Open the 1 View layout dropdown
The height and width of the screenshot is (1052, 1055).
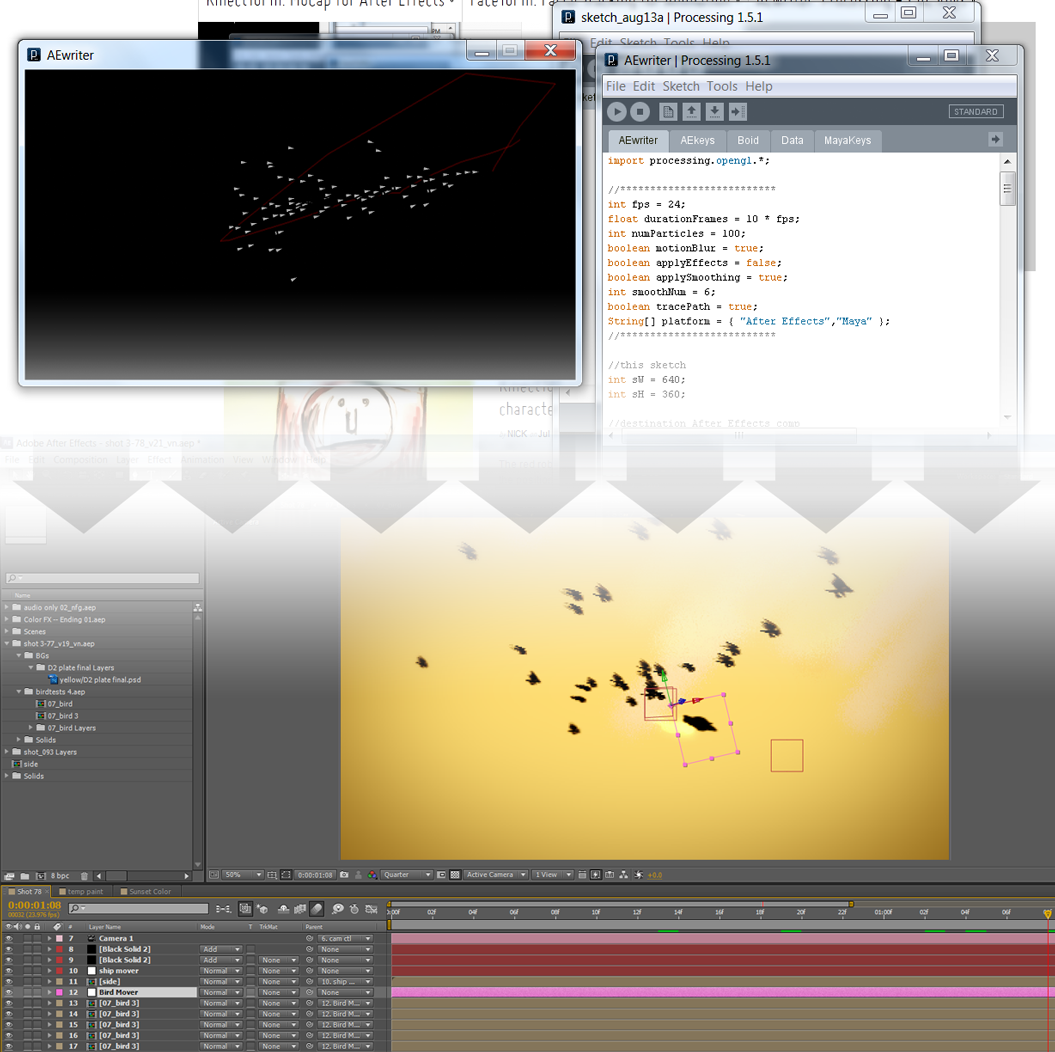tap(552, 874)
